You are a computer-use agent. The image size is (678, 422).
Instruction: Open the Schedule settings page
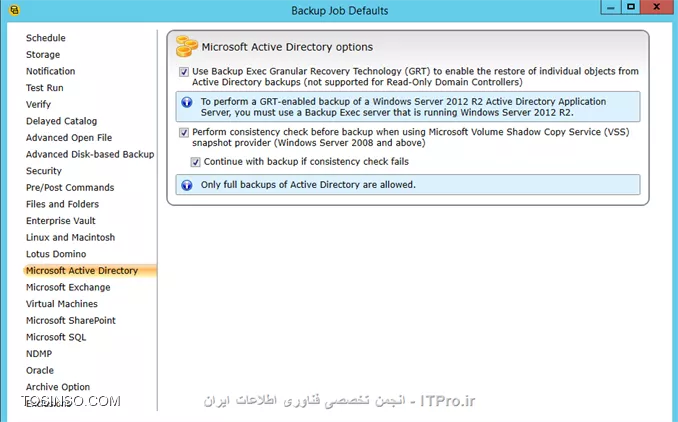click(45, 38)
